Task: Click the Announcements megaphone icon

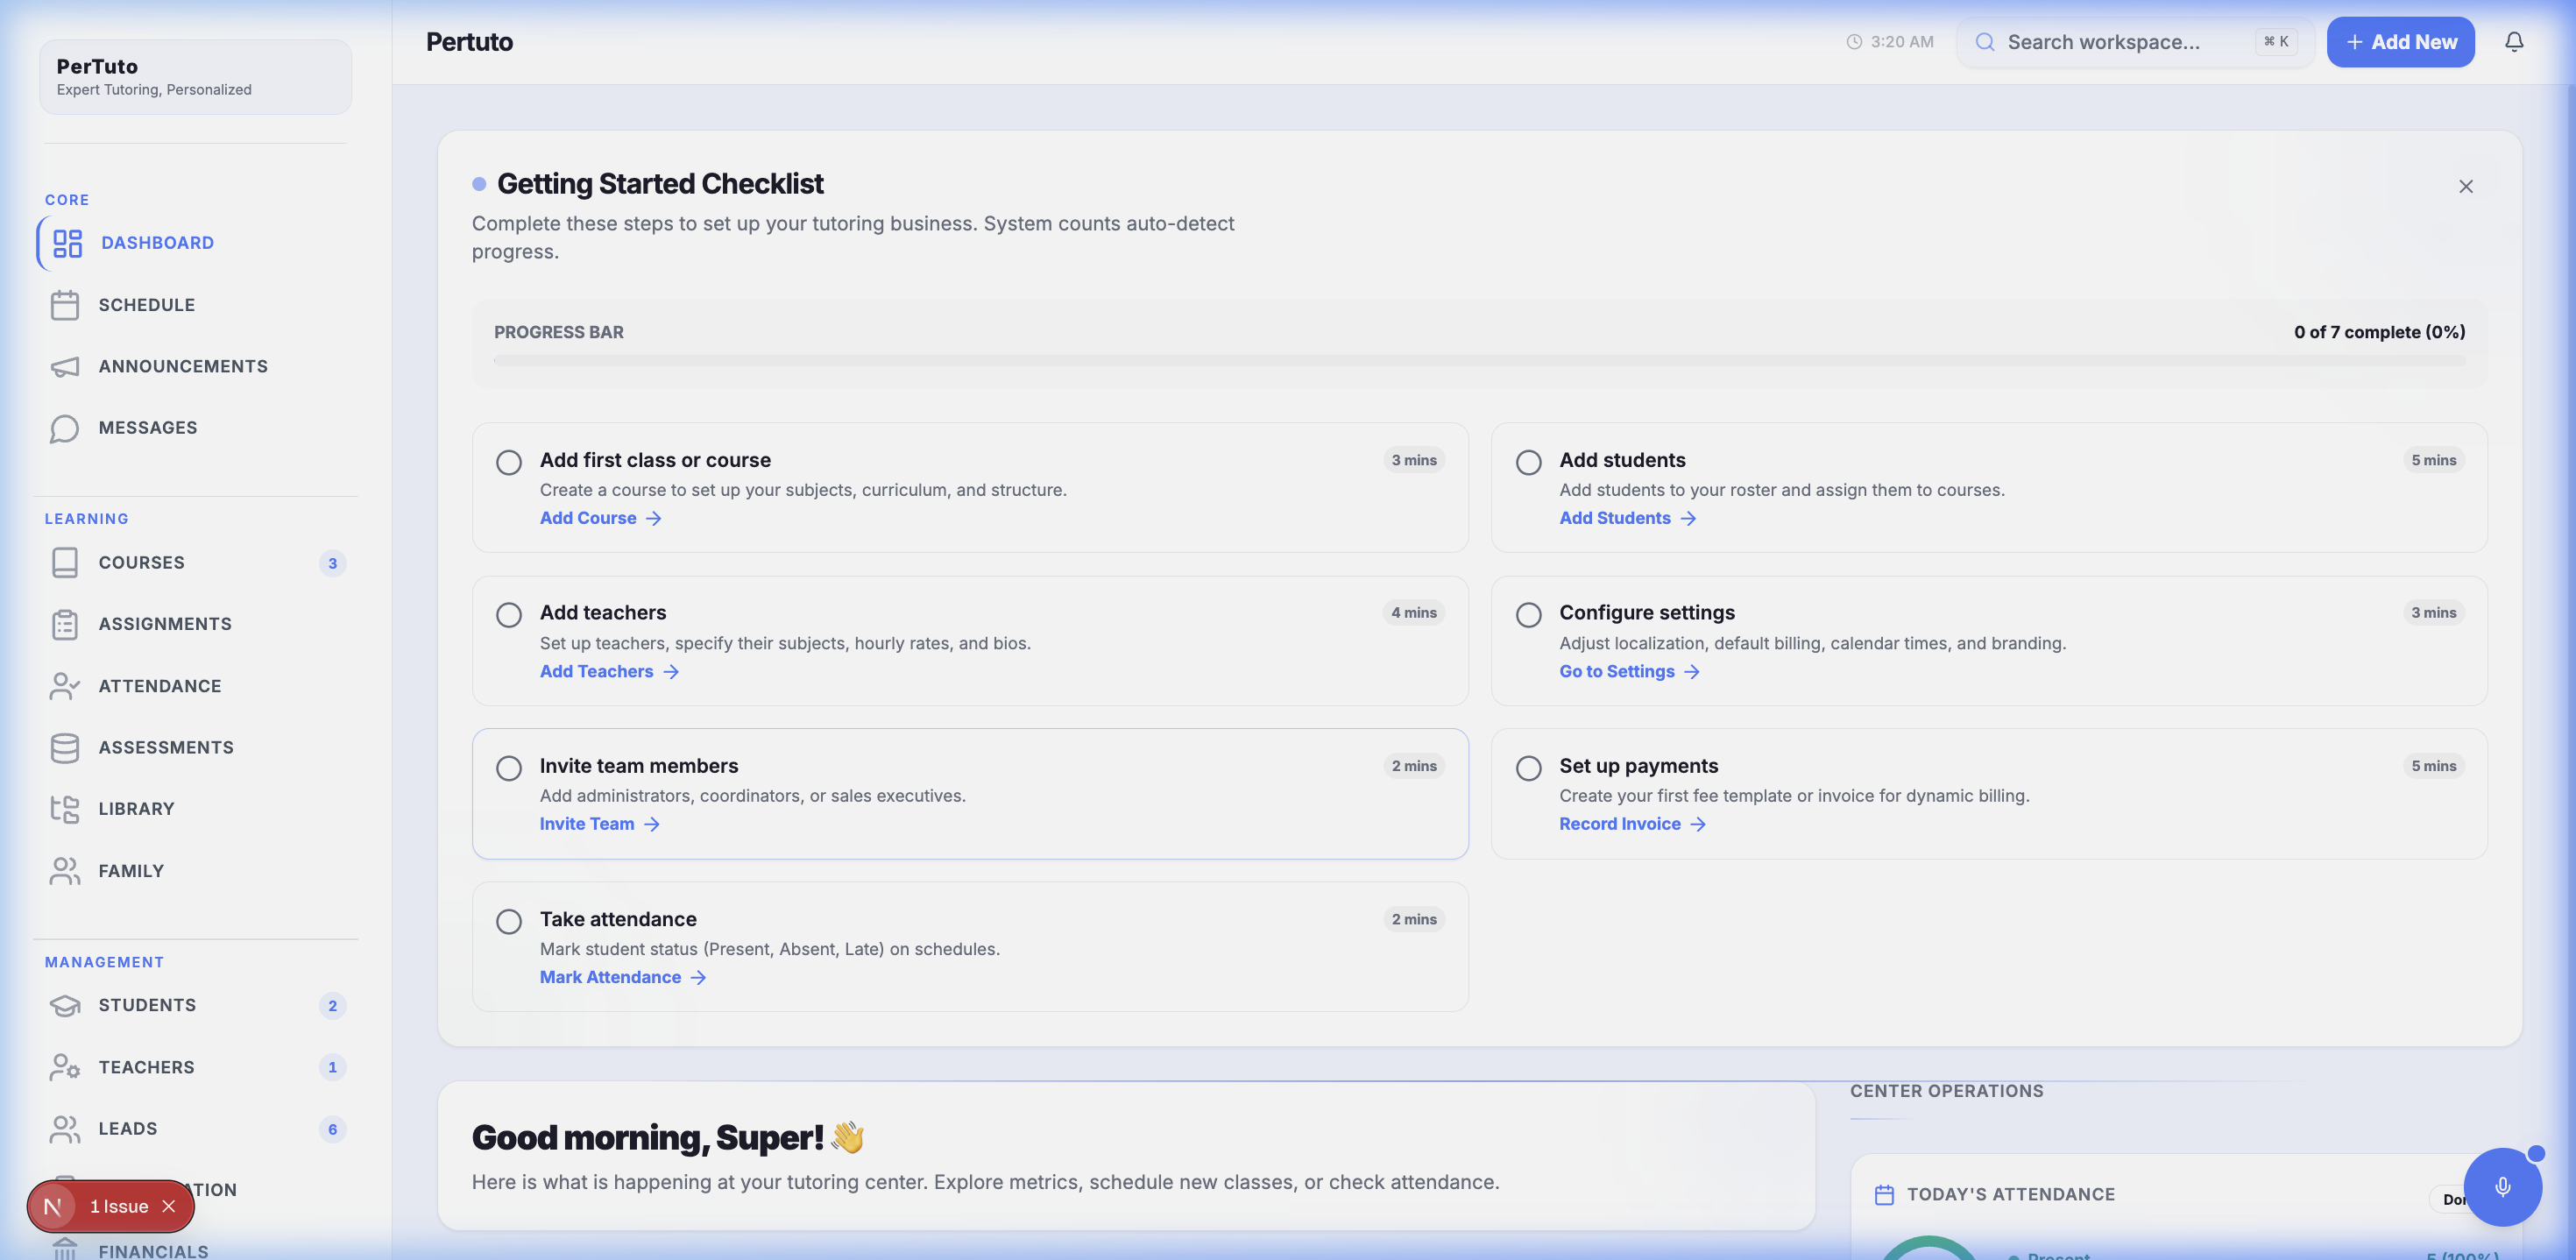Action: click(x=65, y=367)
